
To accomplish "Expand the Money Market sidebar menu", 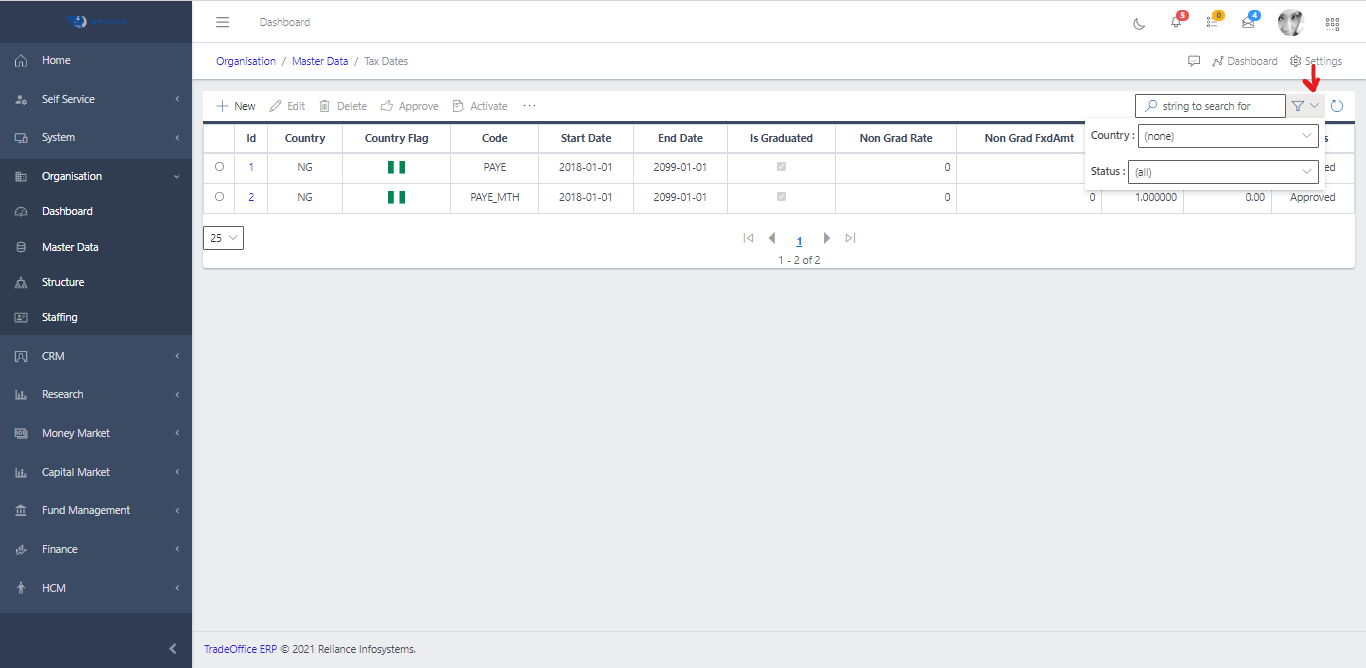I will [76, 433].
